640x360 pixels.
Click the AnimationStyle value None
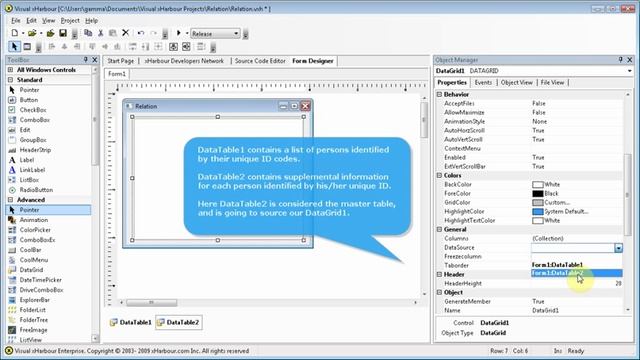coord(539,122)
